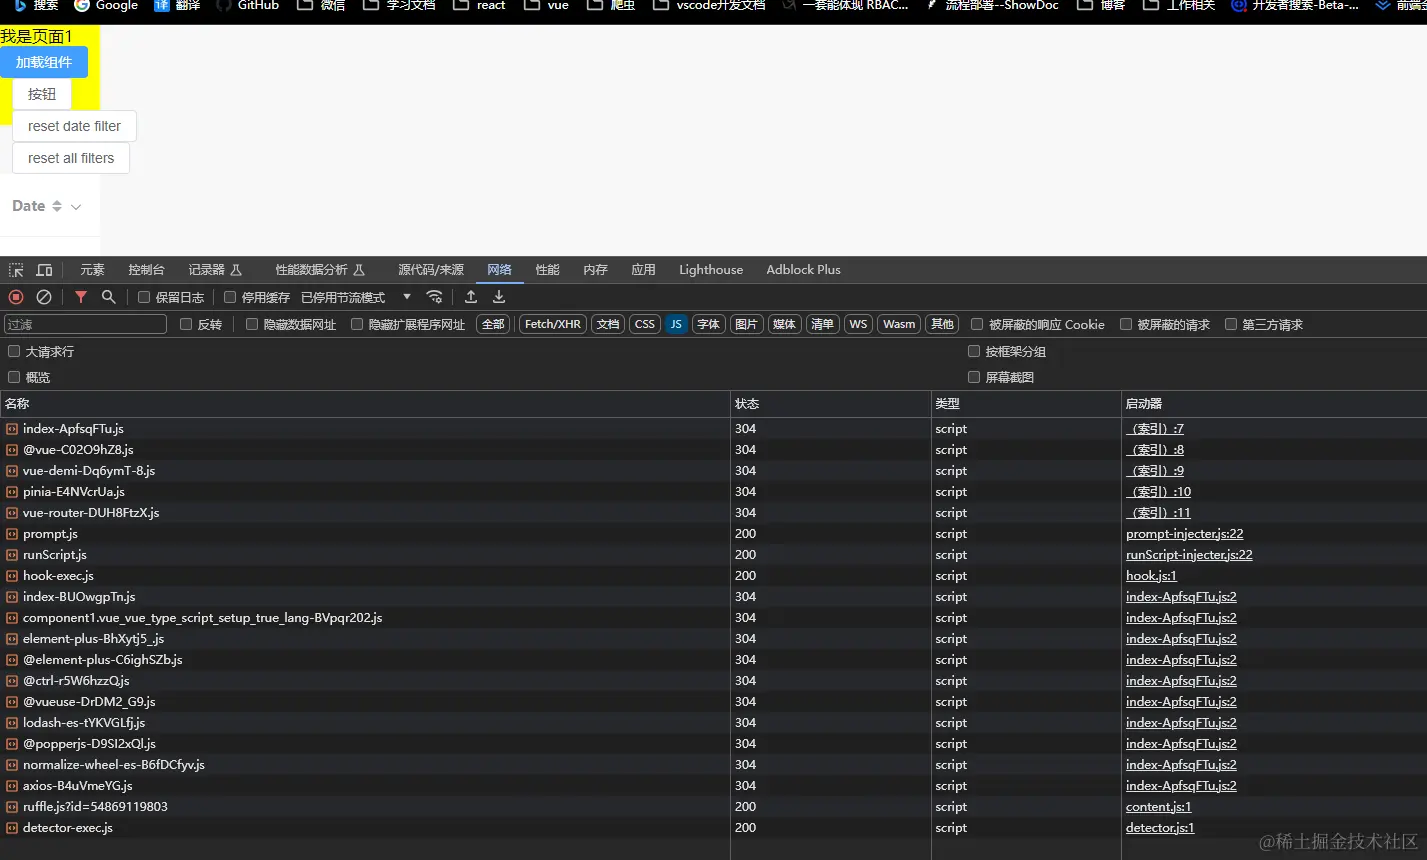
Task: Select the 网络 tab
Action: click(499, 270)
